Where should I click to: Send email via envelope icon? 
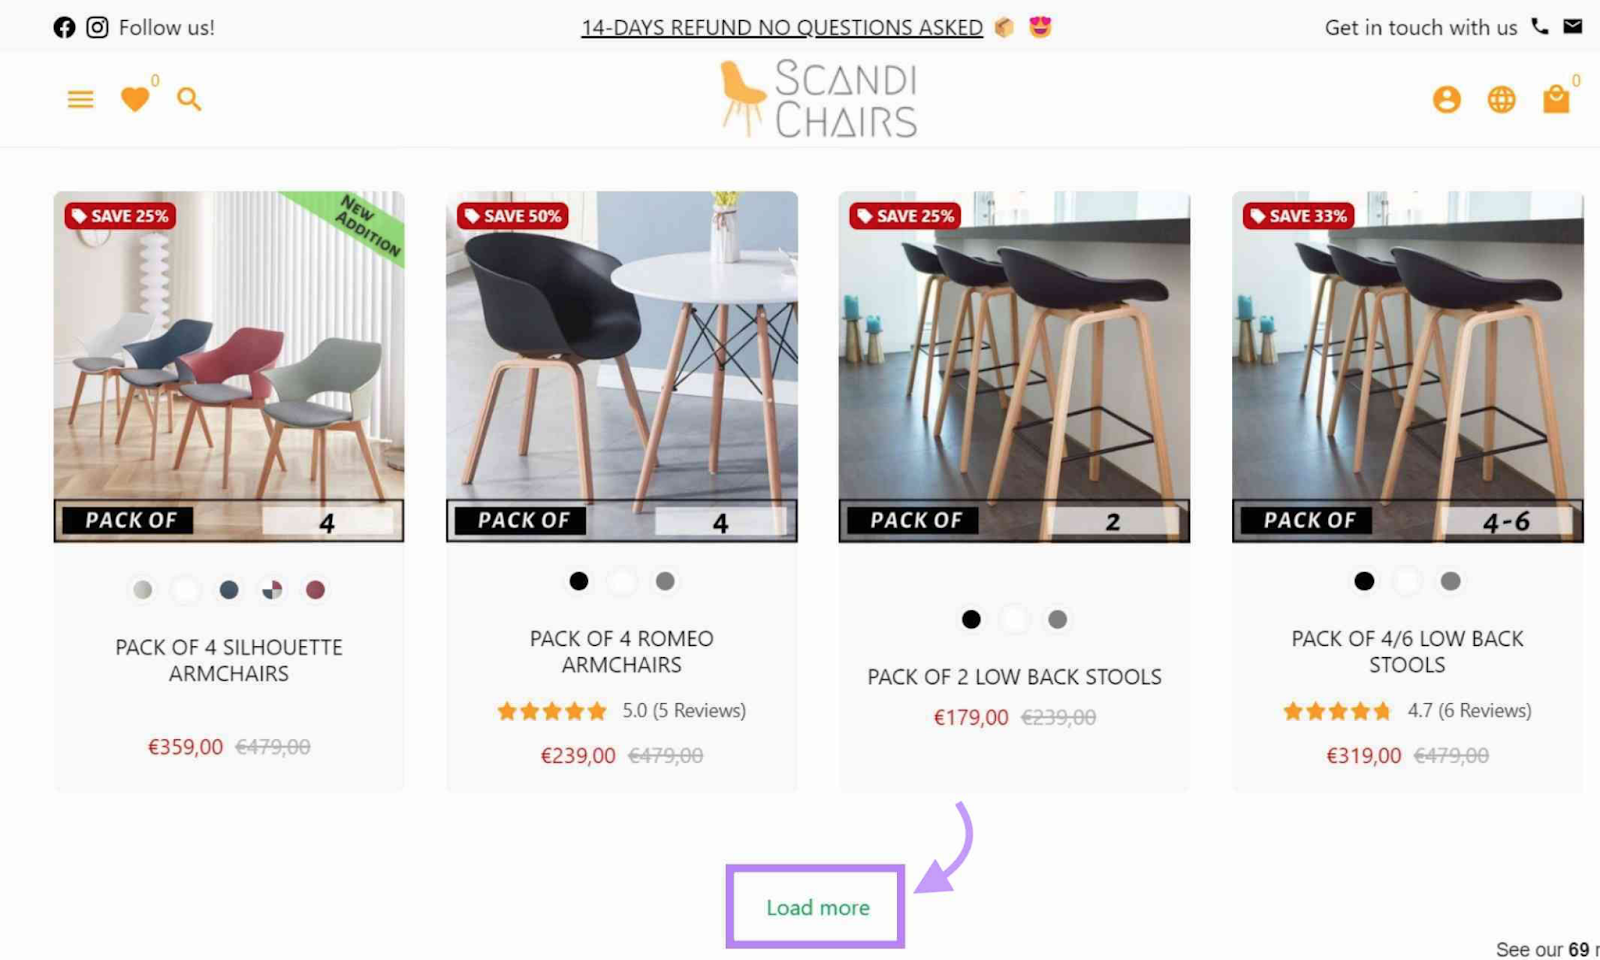pos(1573,27)
